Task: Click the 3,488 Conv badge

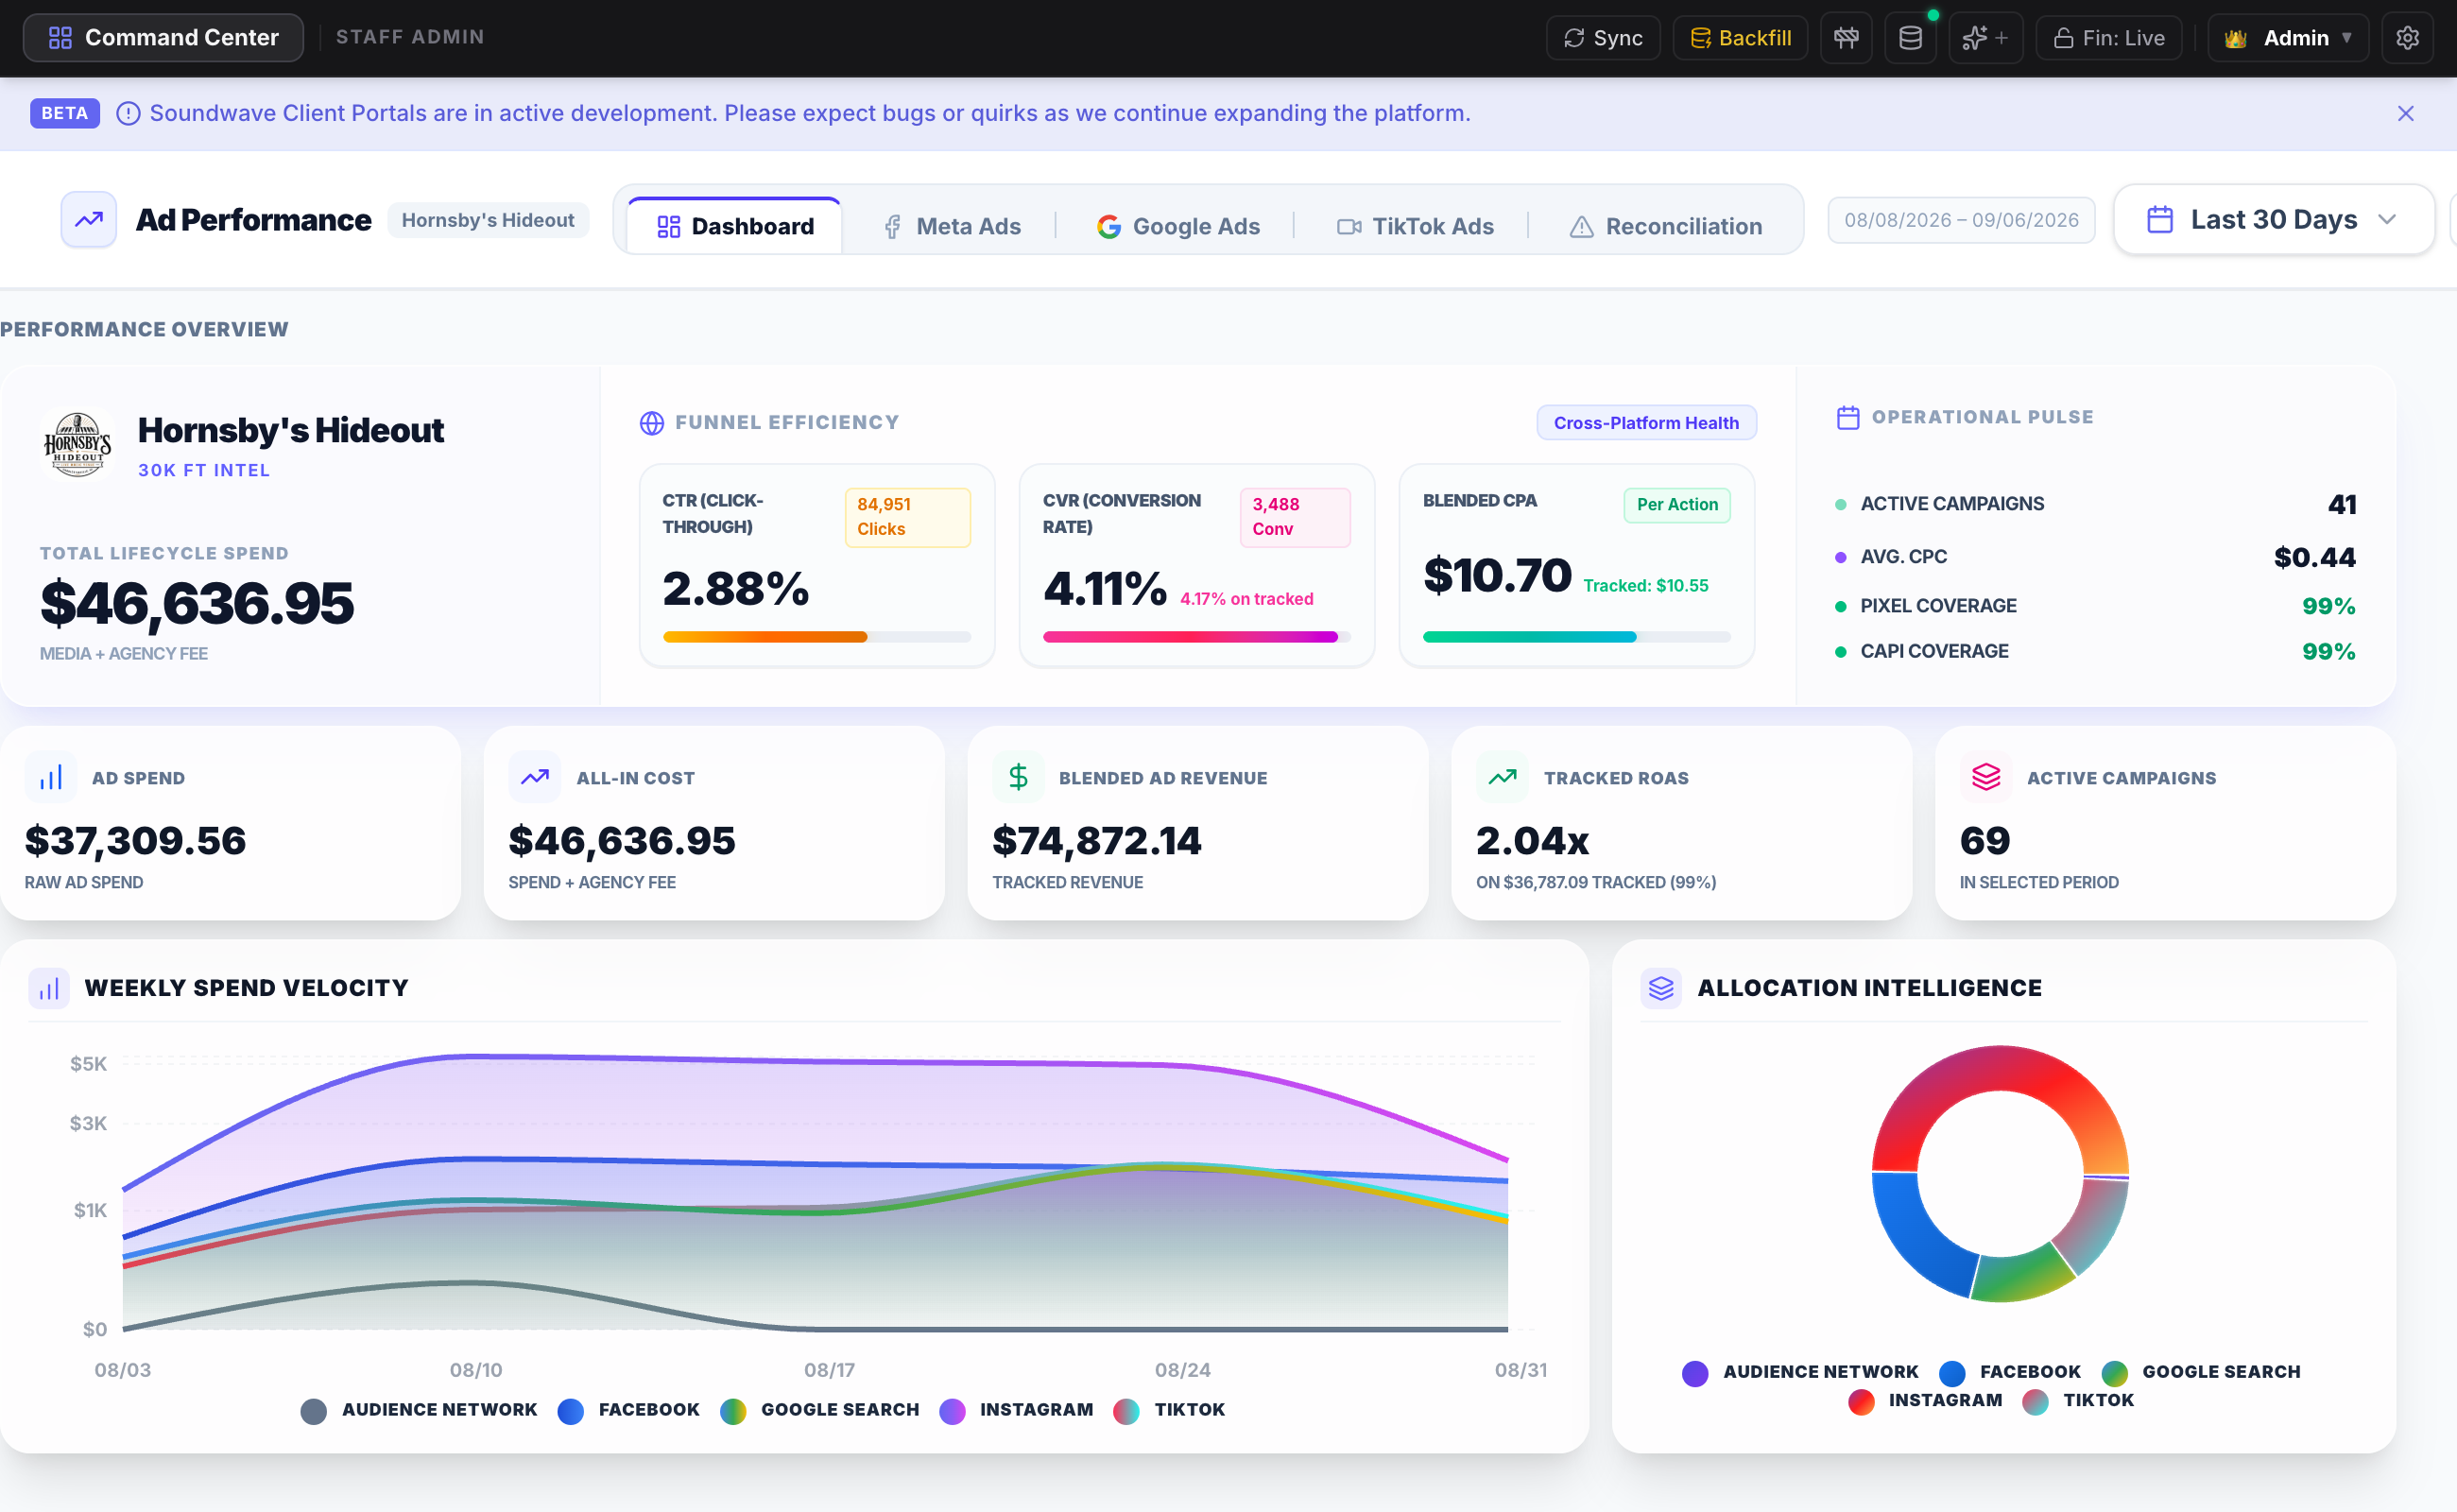Action: 1295,517
